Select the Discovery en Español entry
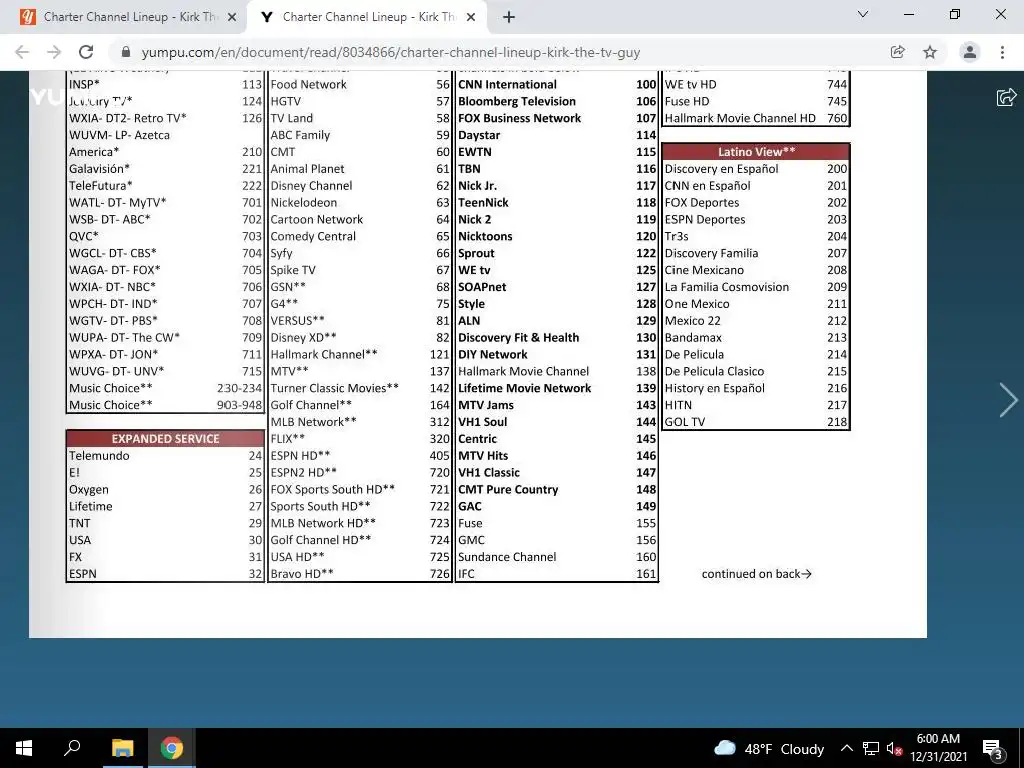Viewport: 1024px width, 768px height. 756,168
